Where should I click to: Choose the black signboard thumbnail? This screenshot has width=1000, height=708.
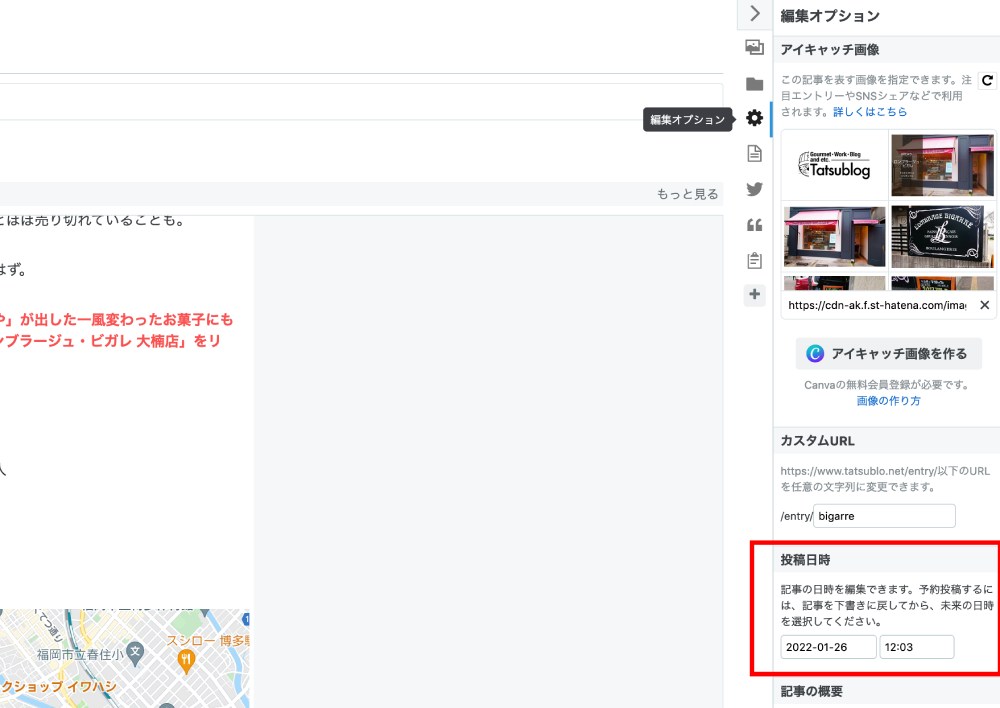coord(942,237)
